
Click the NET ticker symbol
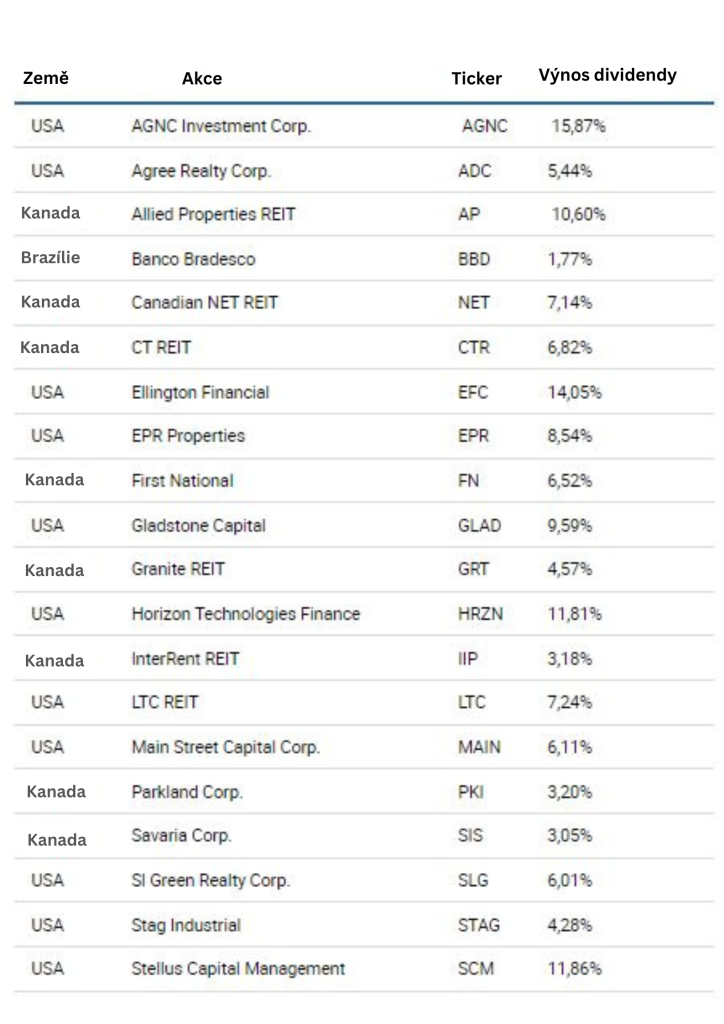(x=473, y=303)
